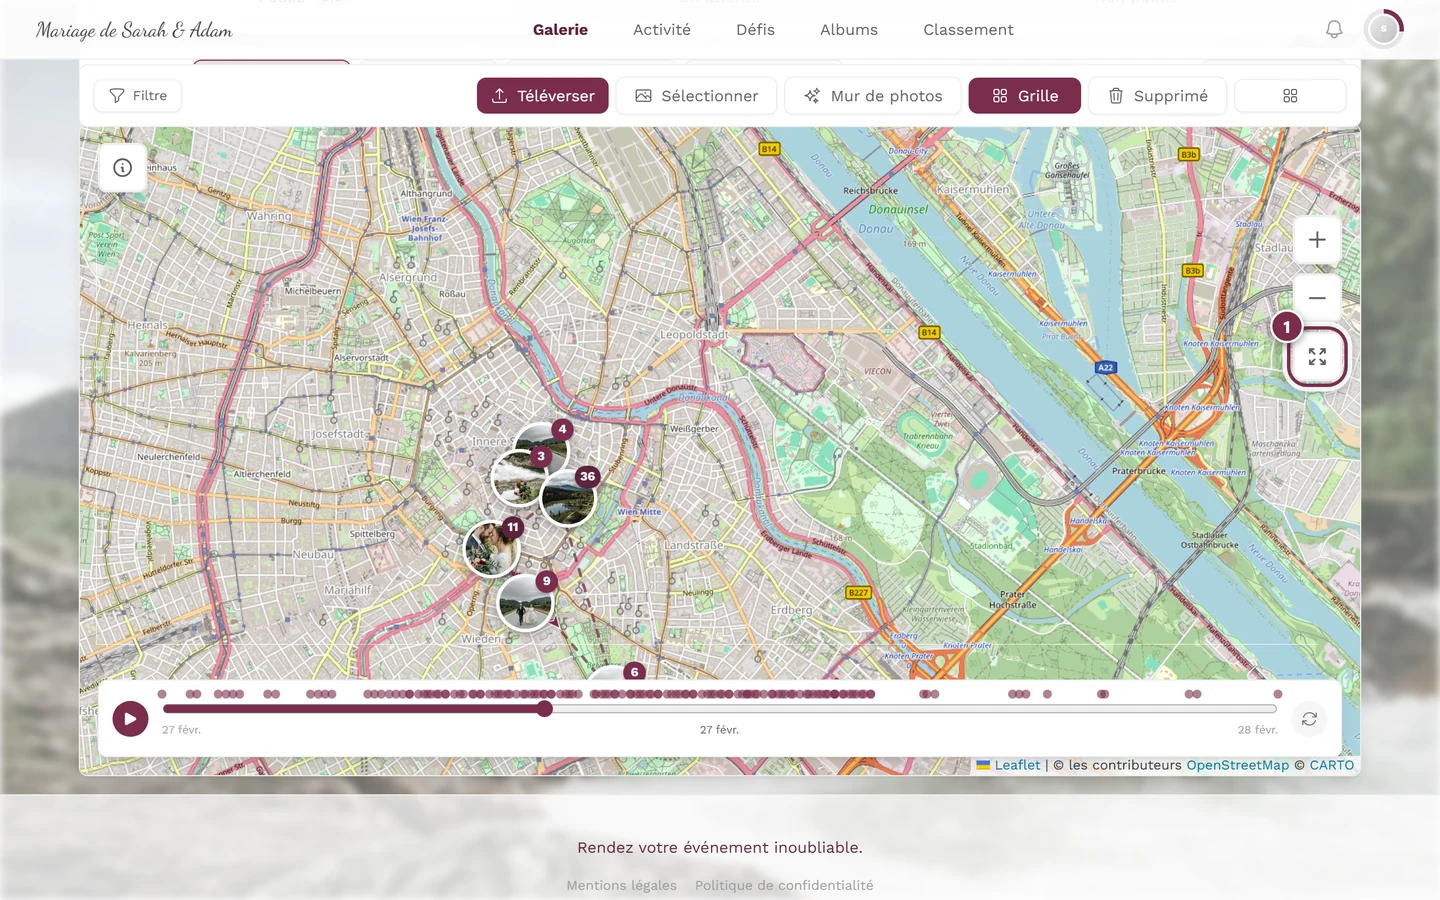Zoom in on the map
Image resolution: width=1440 pixels, height=900 pixels.
[1317, 240]
